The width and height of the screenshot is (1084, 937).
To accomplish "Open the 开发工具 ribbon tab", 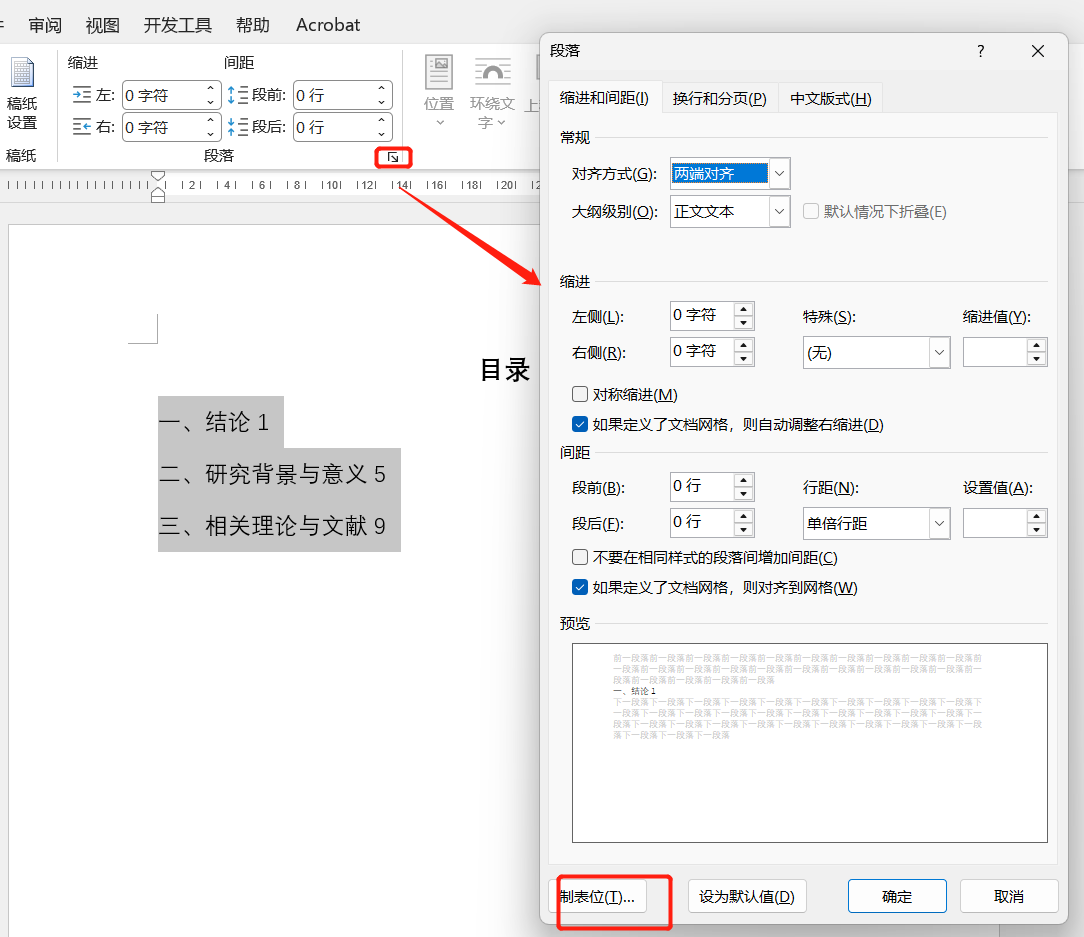I will point(178,26).
